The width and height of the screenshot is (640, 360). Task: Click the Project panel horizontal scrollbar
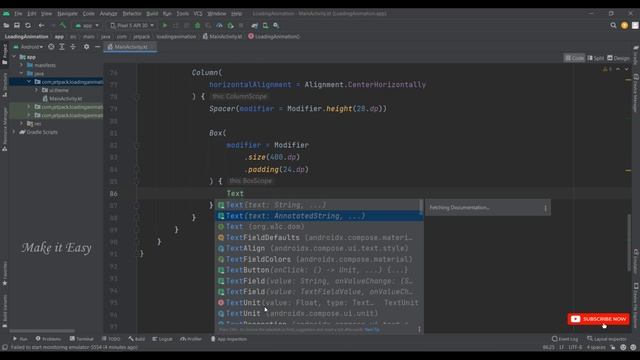(42, 331)
